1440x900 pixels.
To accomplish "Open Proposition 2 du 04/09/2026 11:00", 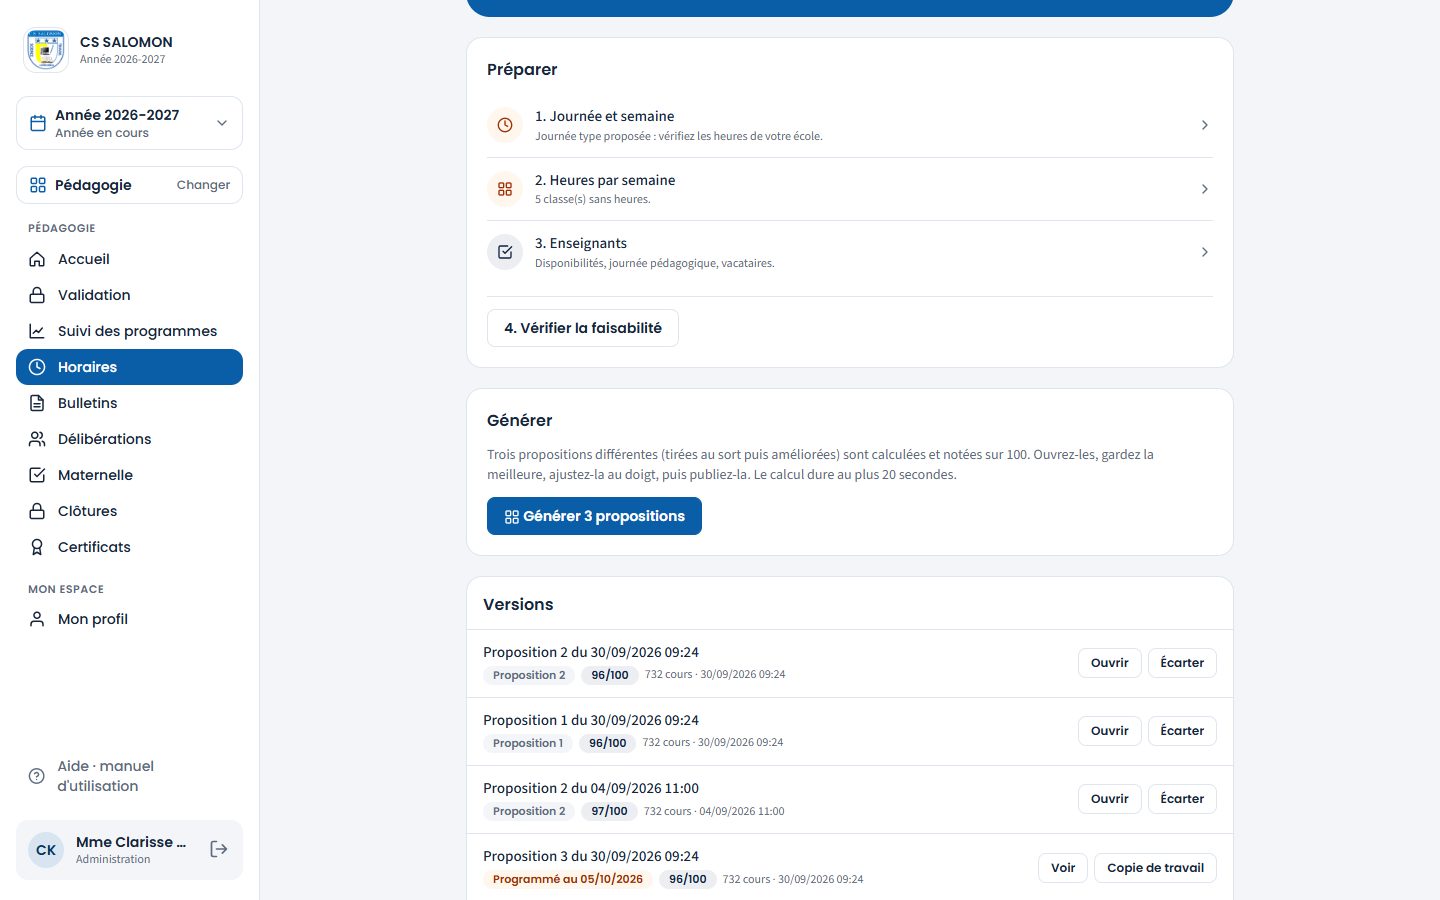I will pyautogui.click(x=1109, y=799).
